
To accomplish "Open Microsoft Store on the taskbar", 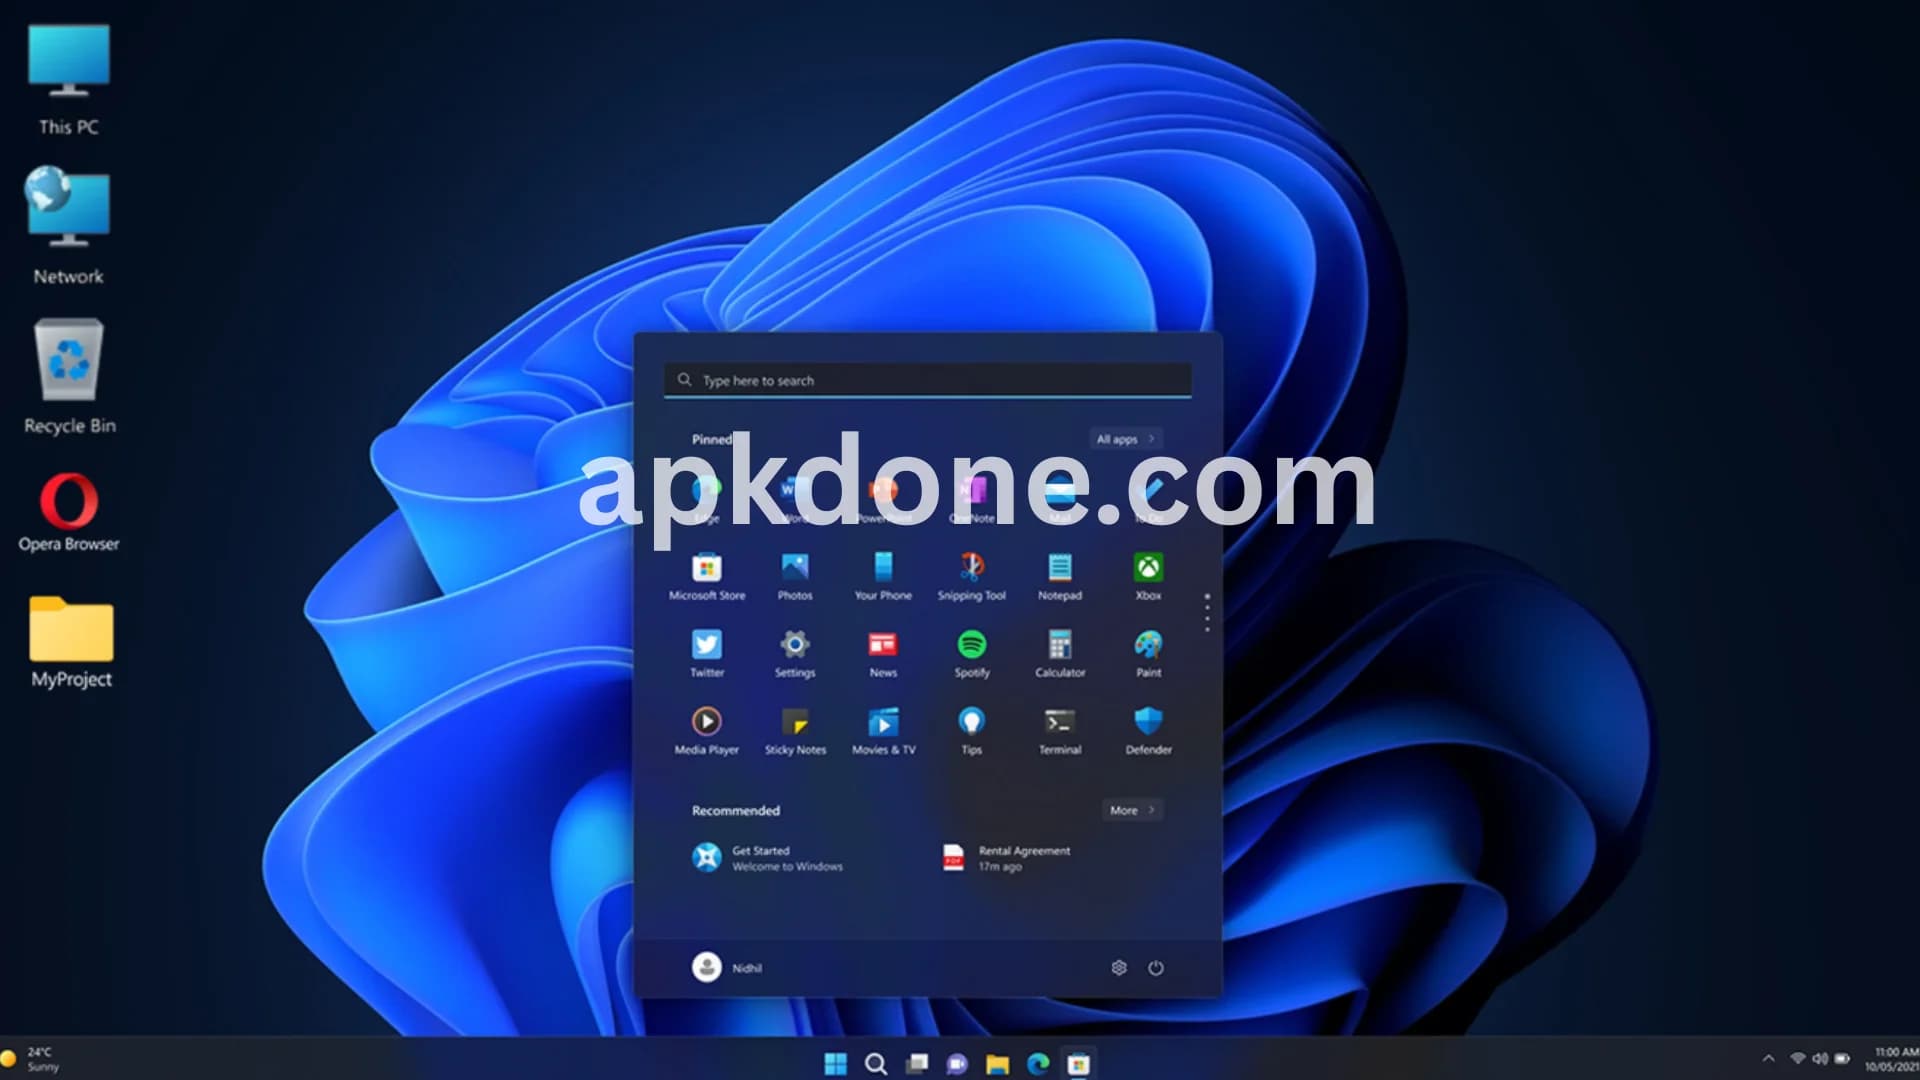I will 1078,1063.
